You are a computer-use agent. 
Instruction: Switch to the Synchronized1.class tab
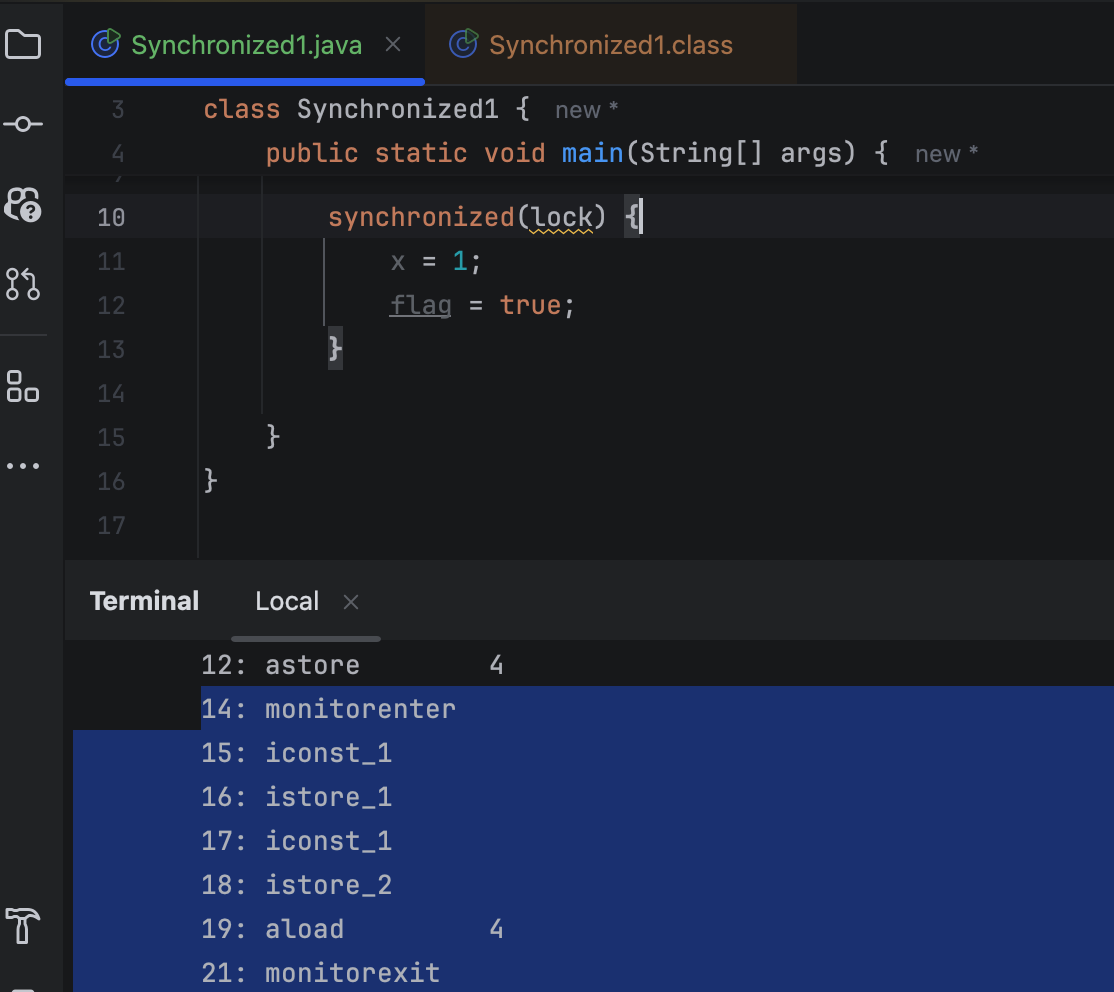[x=610, y=43]
